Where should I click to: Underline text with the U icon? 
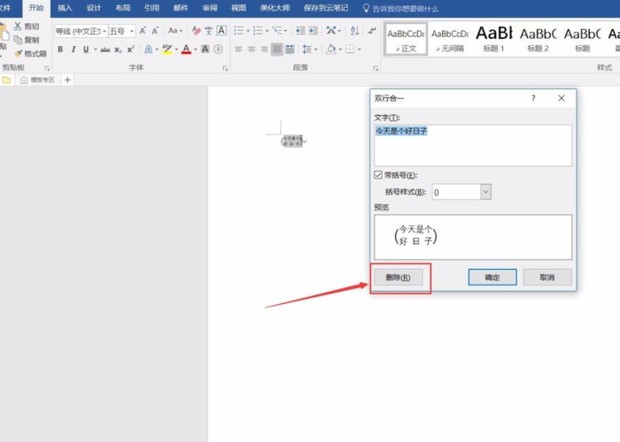[86, 49]
